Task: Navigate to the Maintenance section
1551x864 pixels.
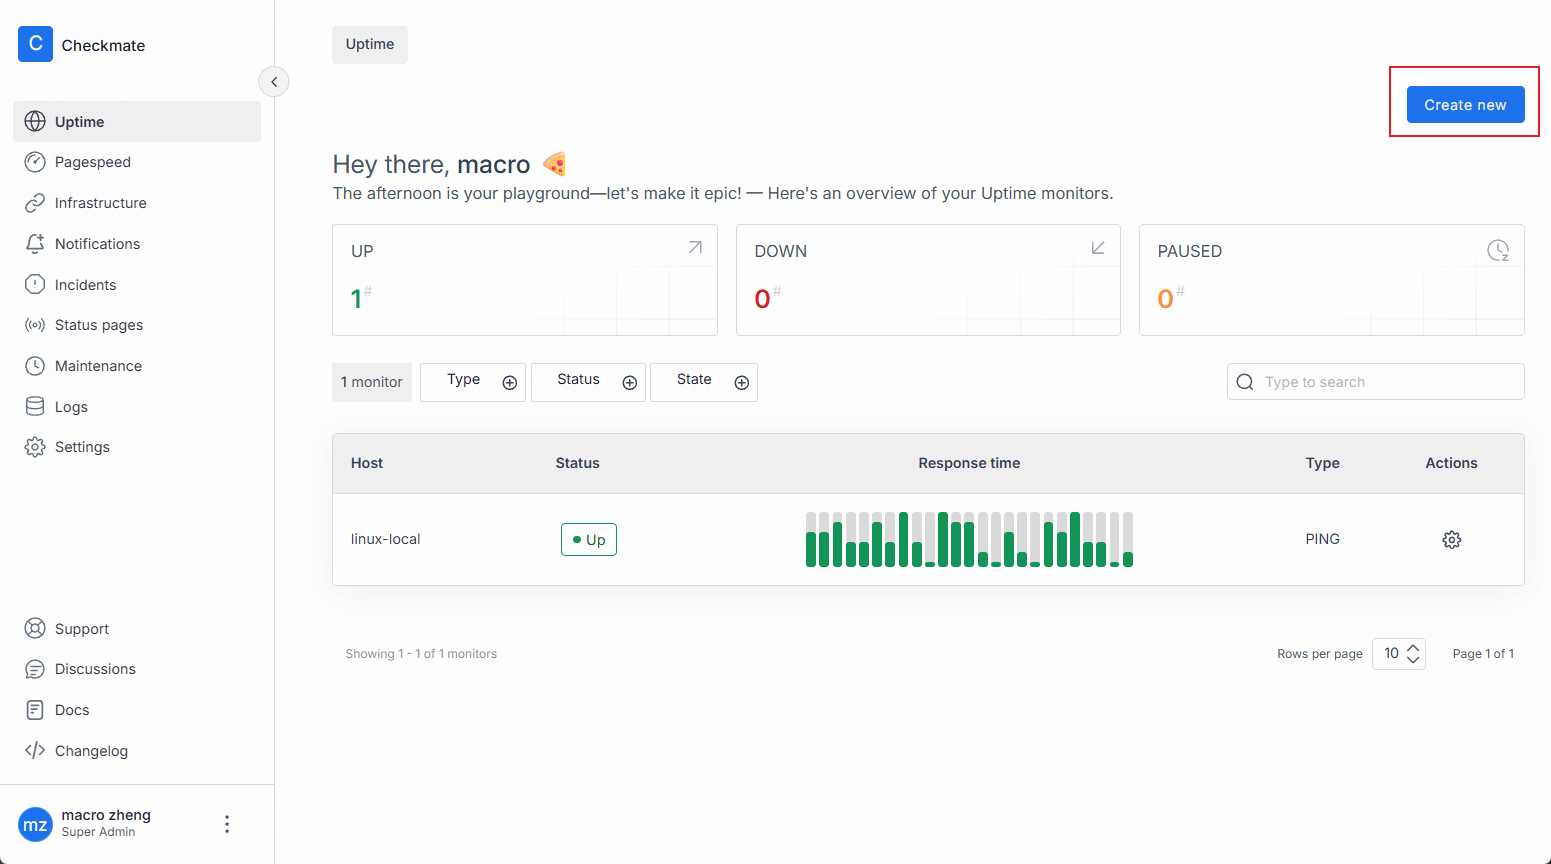Action: (x=98, y=366)
